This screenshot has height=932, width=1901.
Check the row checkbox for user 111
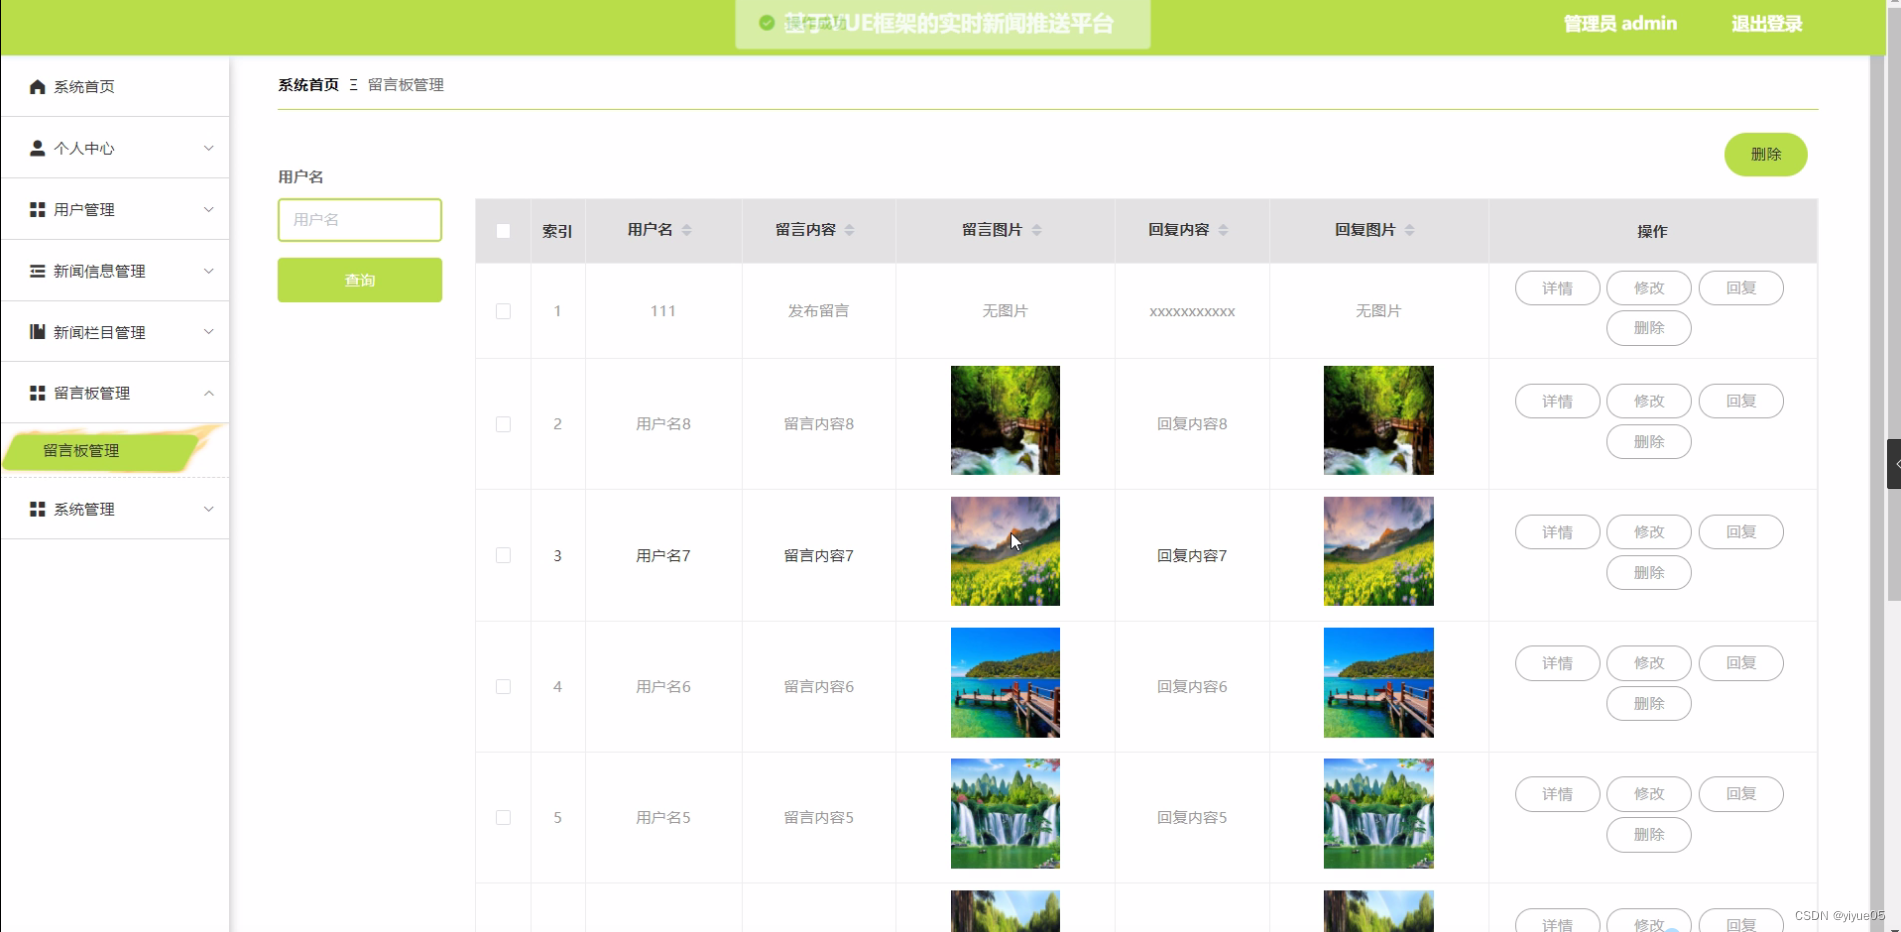[503, 311]
